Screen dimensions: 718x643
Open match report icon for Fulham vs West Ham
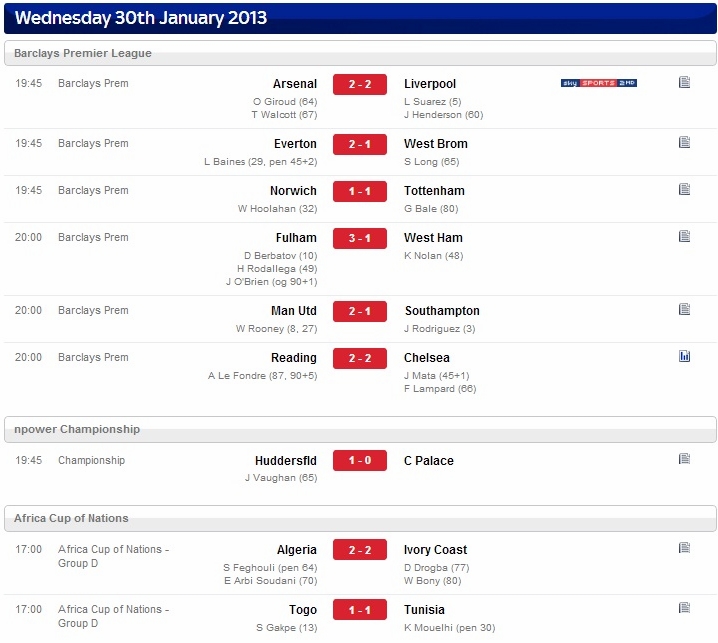coord(684,236)
